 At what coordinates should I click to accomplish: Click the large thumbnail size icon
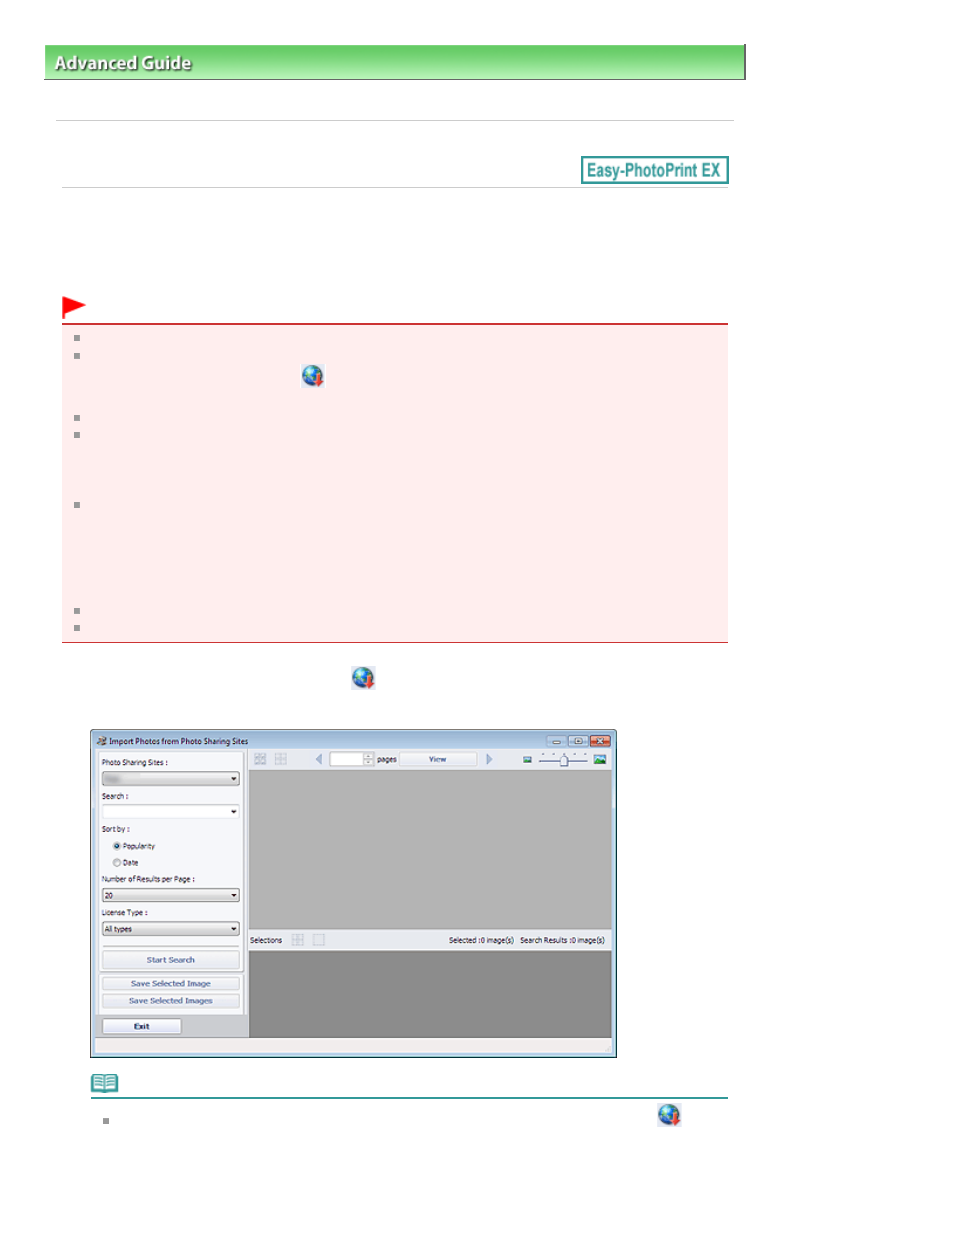600,760
